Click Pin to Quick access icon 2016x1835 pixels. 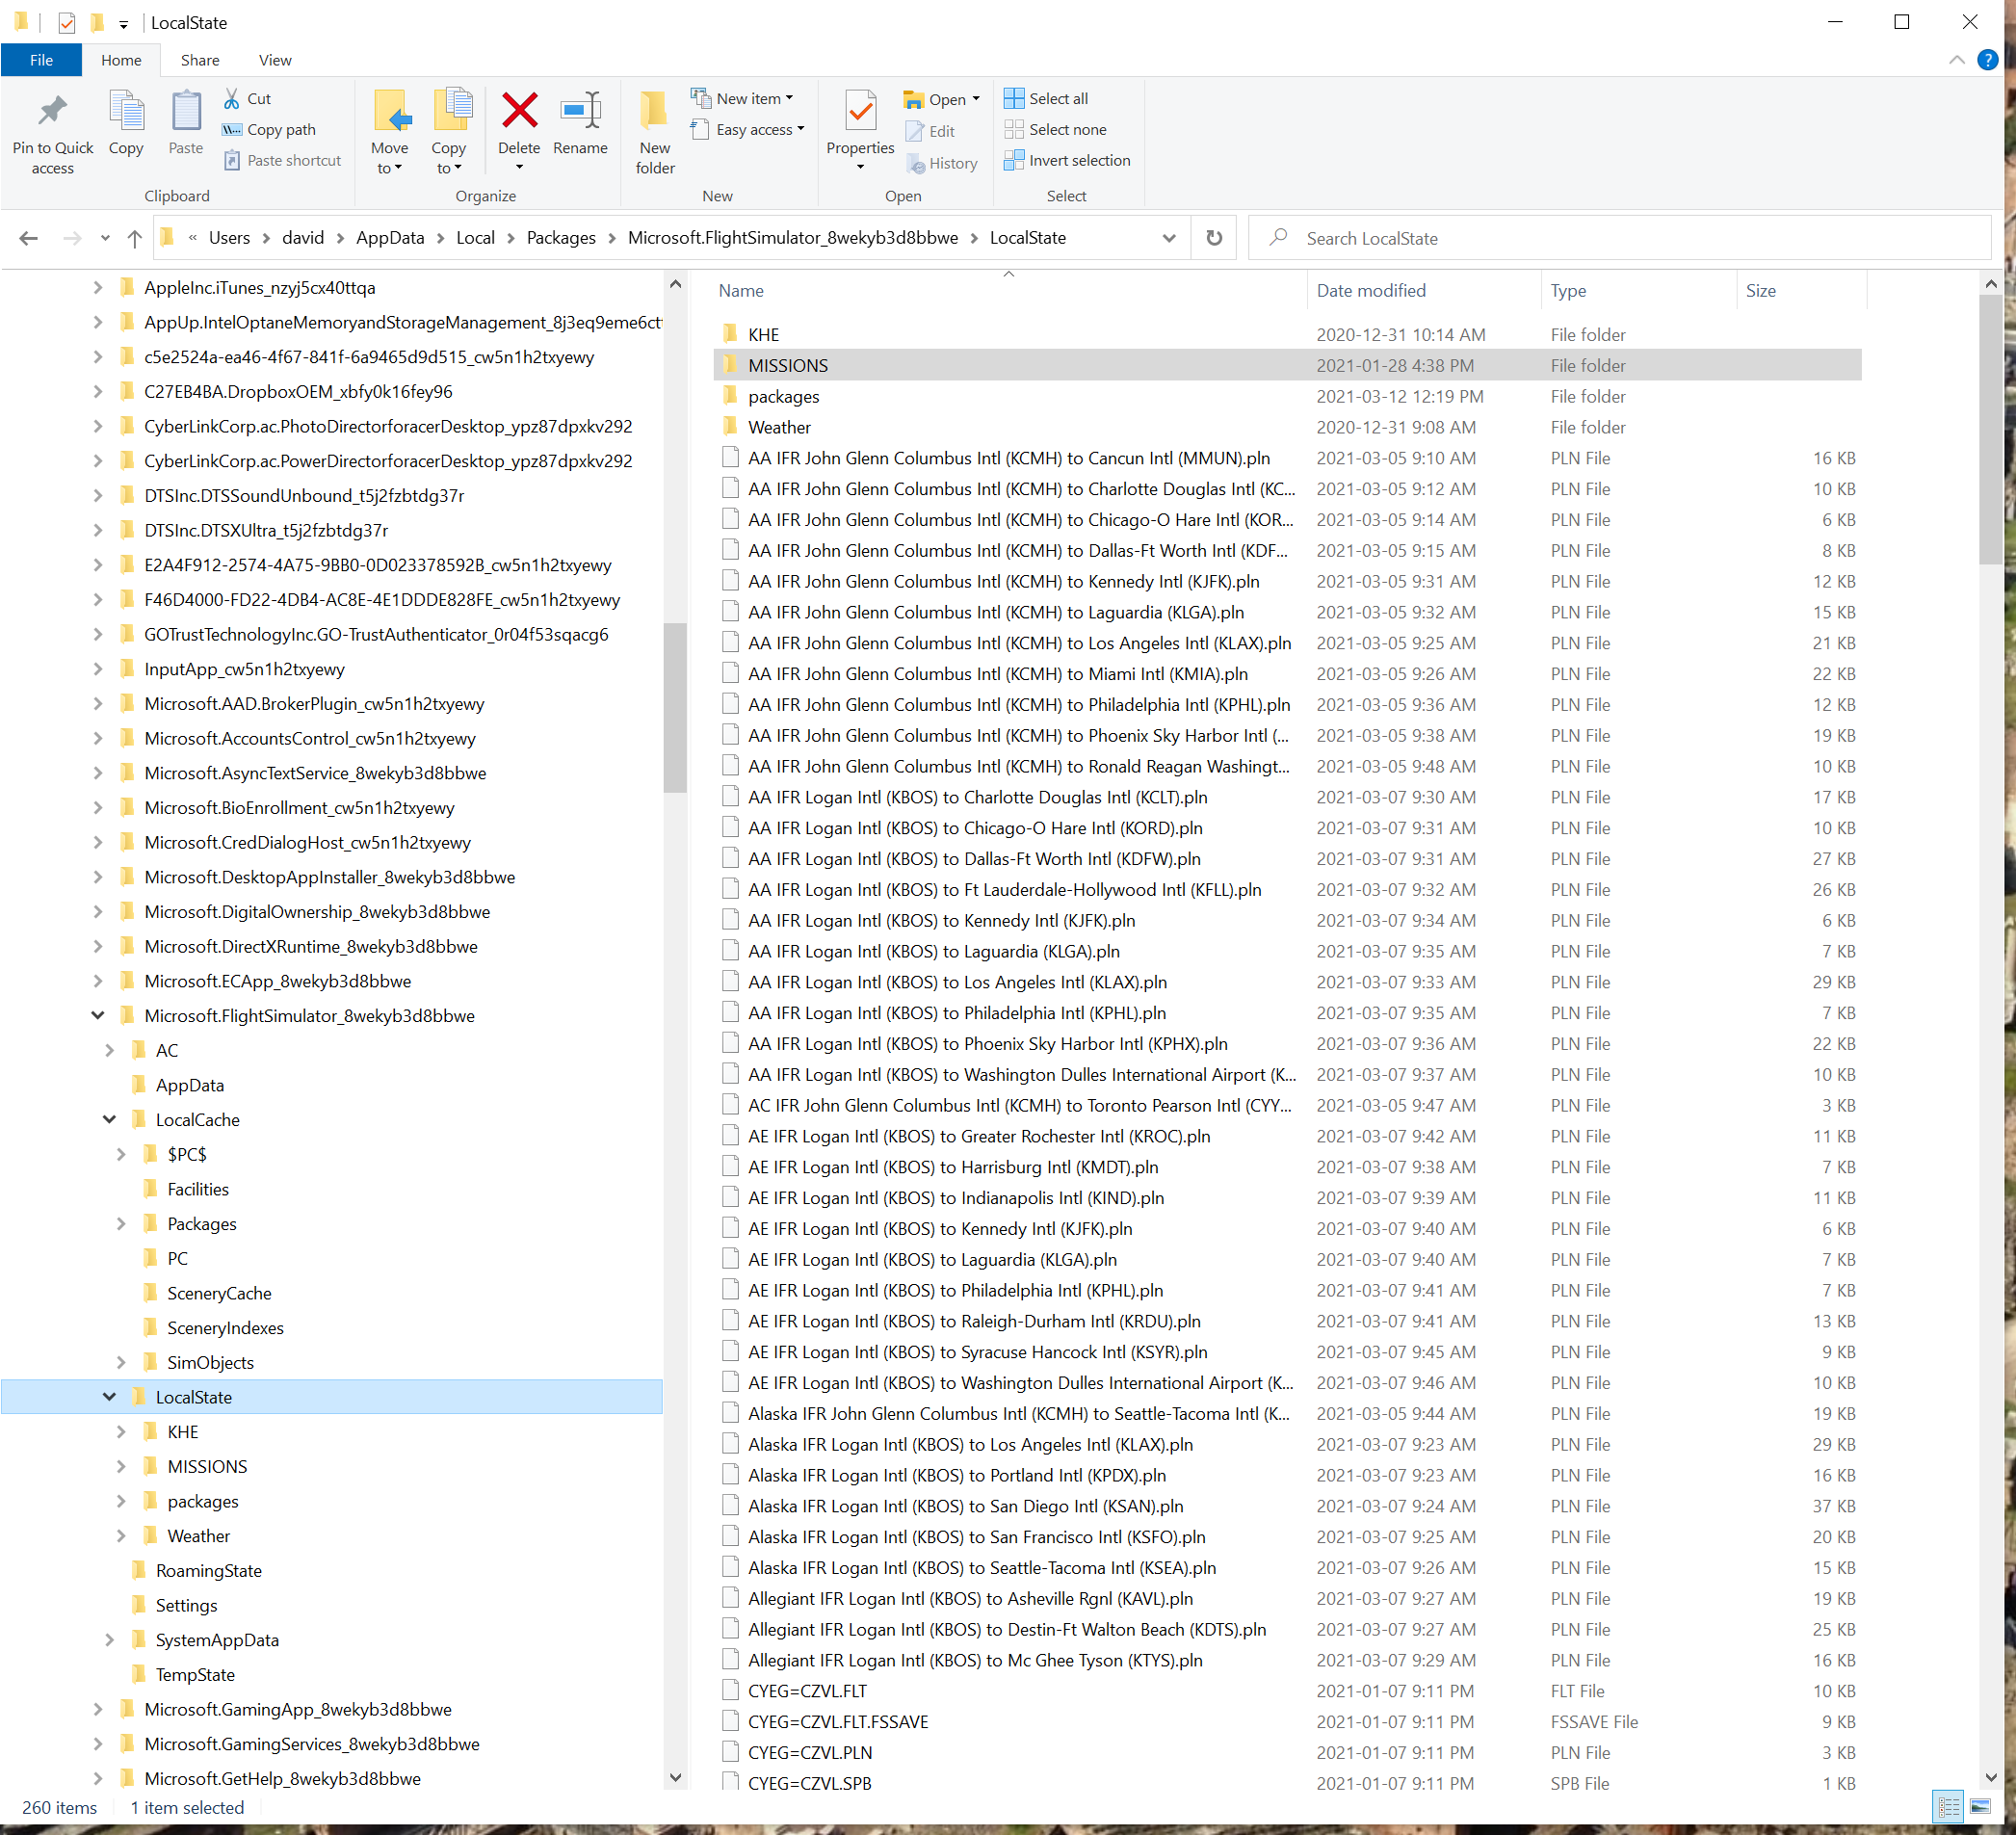(x=52, y=112)
